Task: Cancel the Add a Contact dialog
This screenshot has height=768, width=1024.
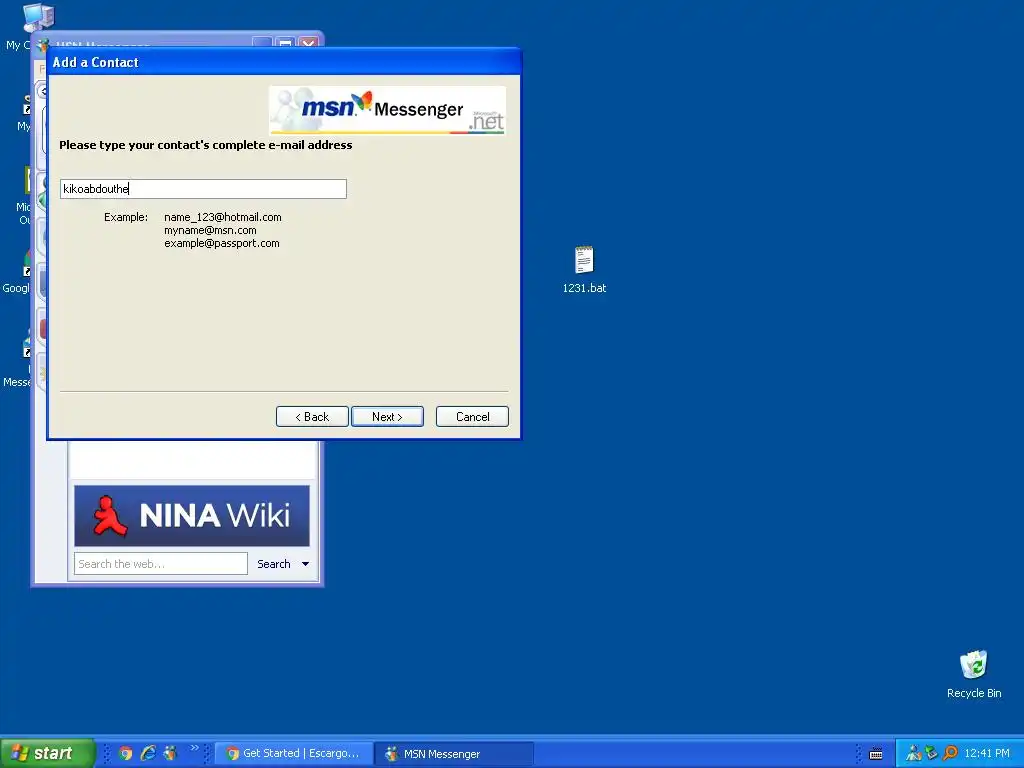Action: [x=472, y=417]
